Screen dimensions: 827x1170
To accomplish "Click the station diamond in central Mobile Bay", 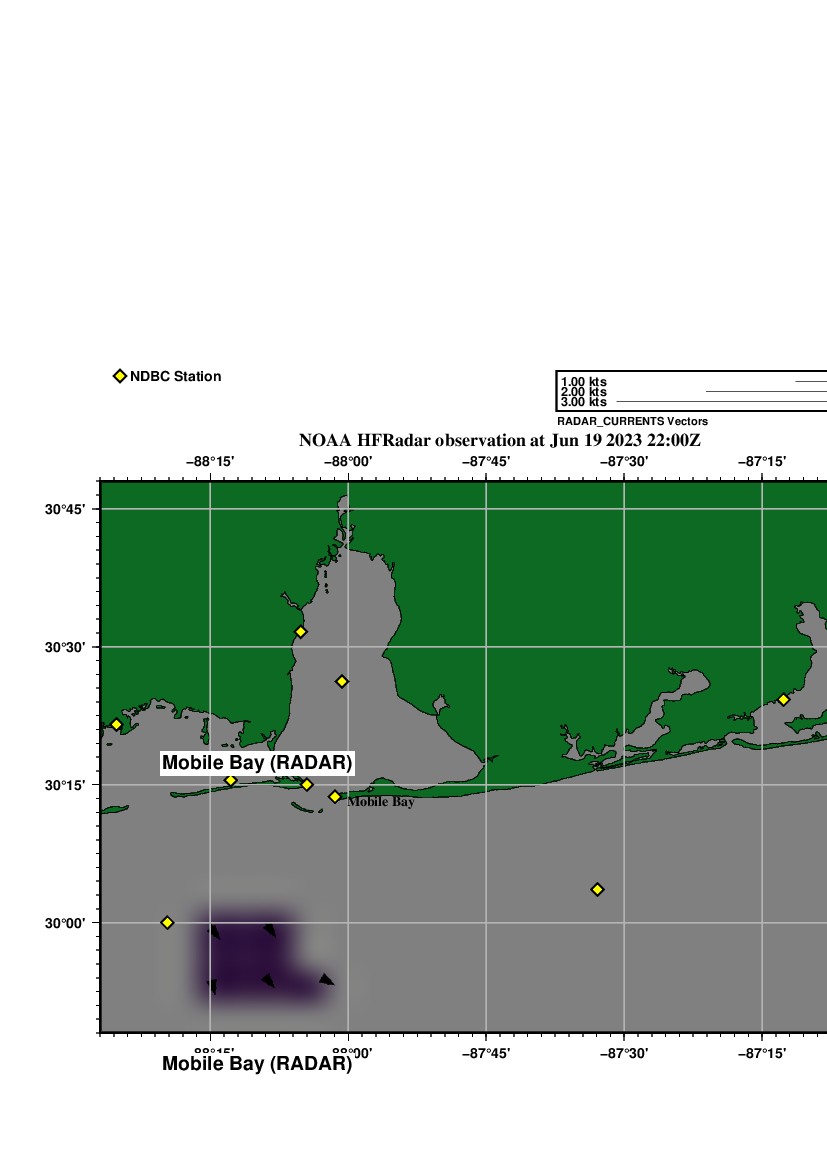I will point(342,681).
